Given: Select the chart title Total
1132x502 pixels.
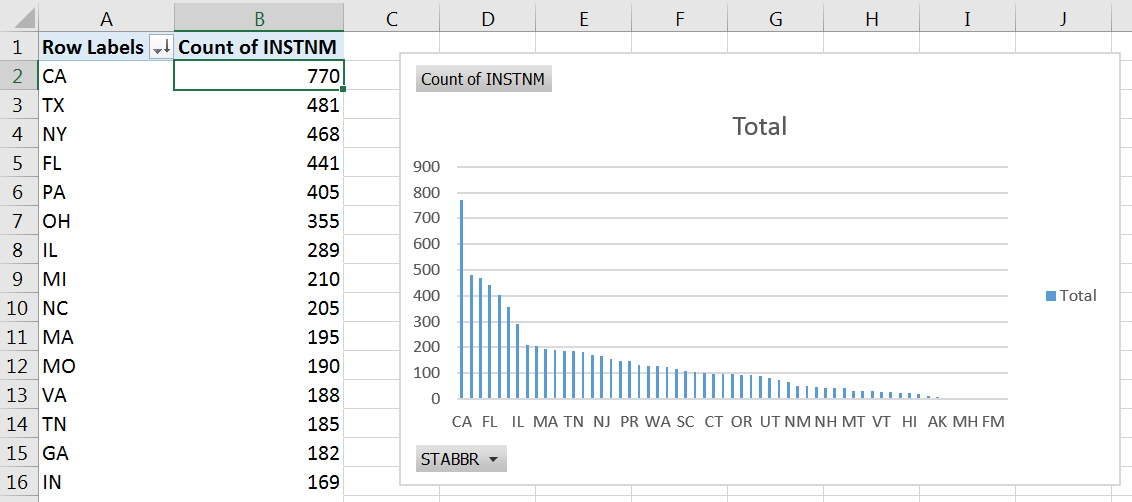Looking at the screenshot, I should pyautogui.click(x=759, y=126).
